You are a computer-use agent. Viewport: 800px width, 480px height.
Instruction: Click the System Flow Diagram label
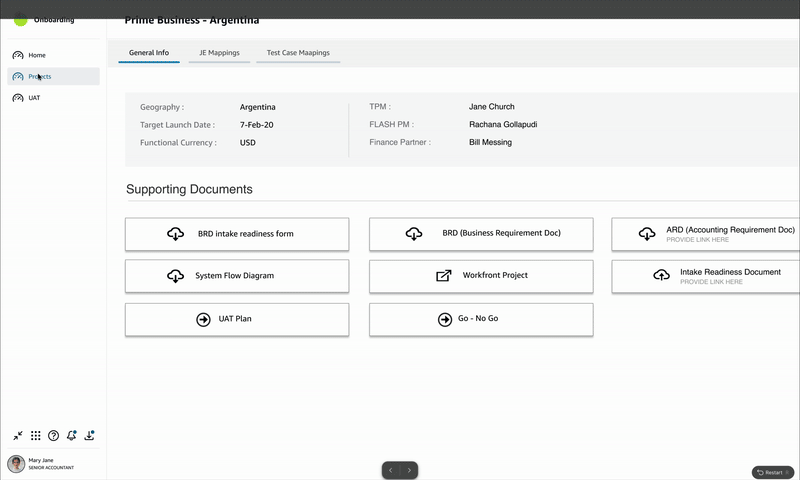click(234, 275)
